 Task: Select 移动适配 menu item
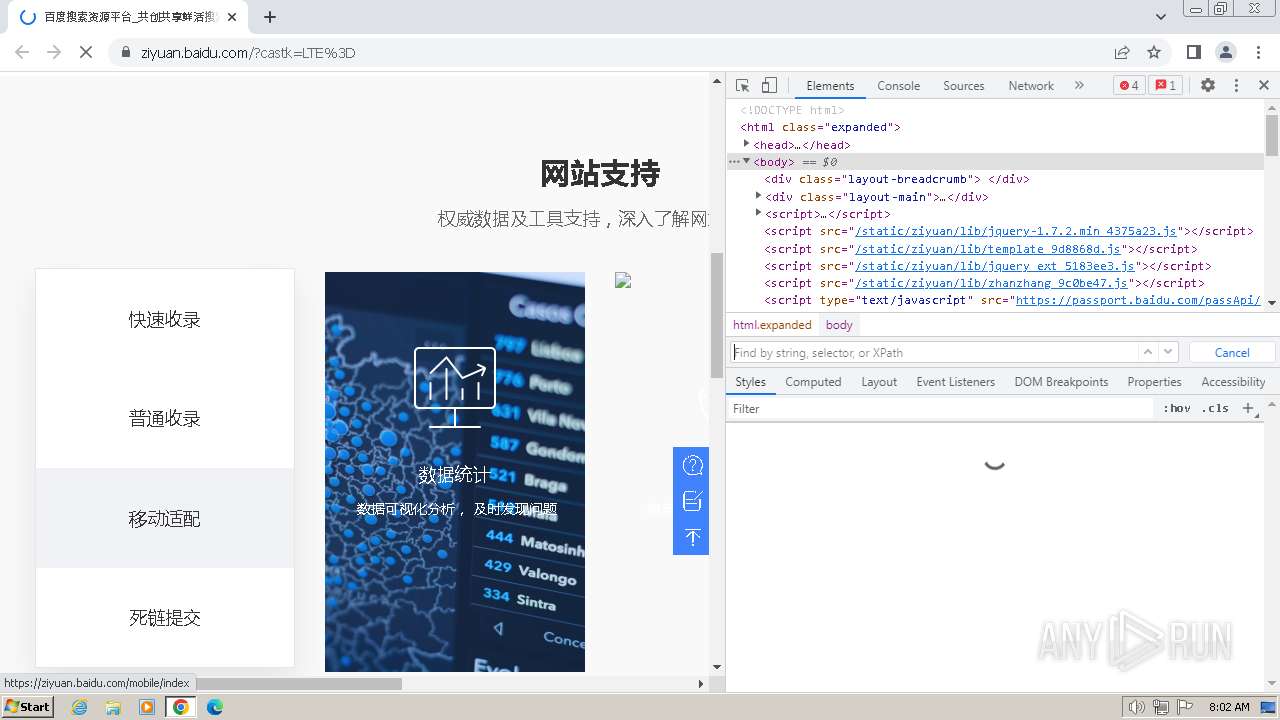click(x=165, y=518)
